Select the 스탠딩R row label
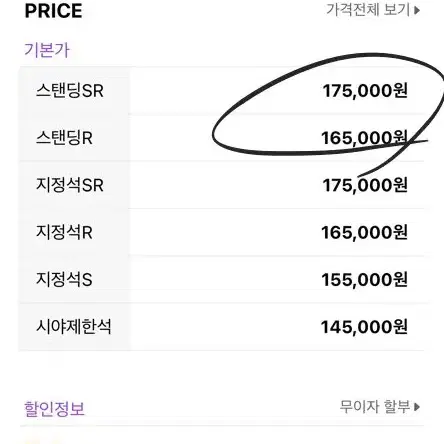 pyautogui.click(x=64, y=138)
